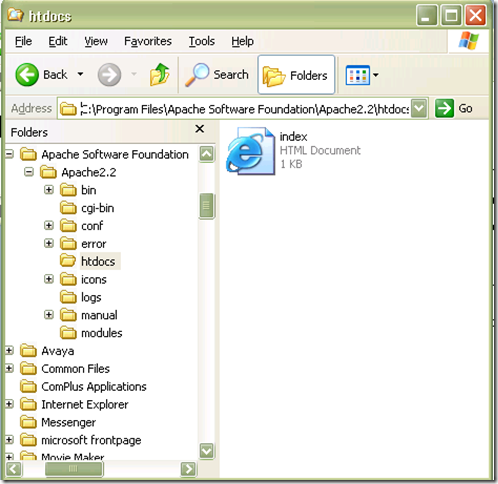Select the modules folder icon
This screenshot has width=498, height=484.
(x=68, y=333)
